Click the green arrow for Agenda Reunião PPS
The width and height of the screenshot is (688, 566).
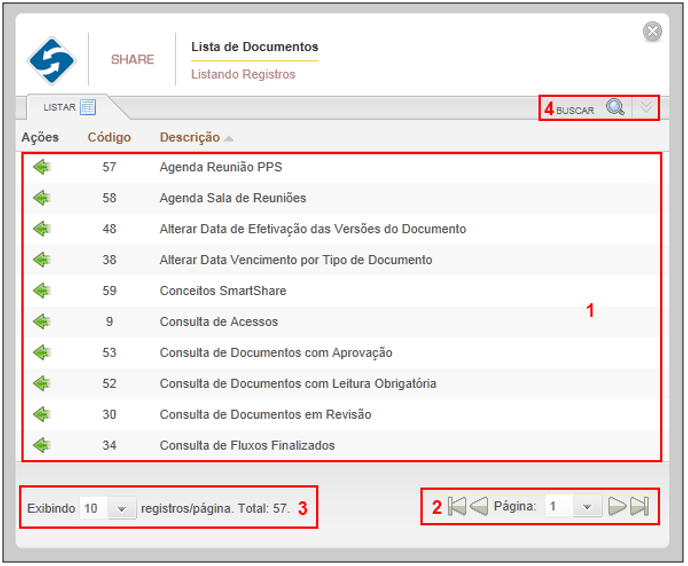[x=41, y=167]
